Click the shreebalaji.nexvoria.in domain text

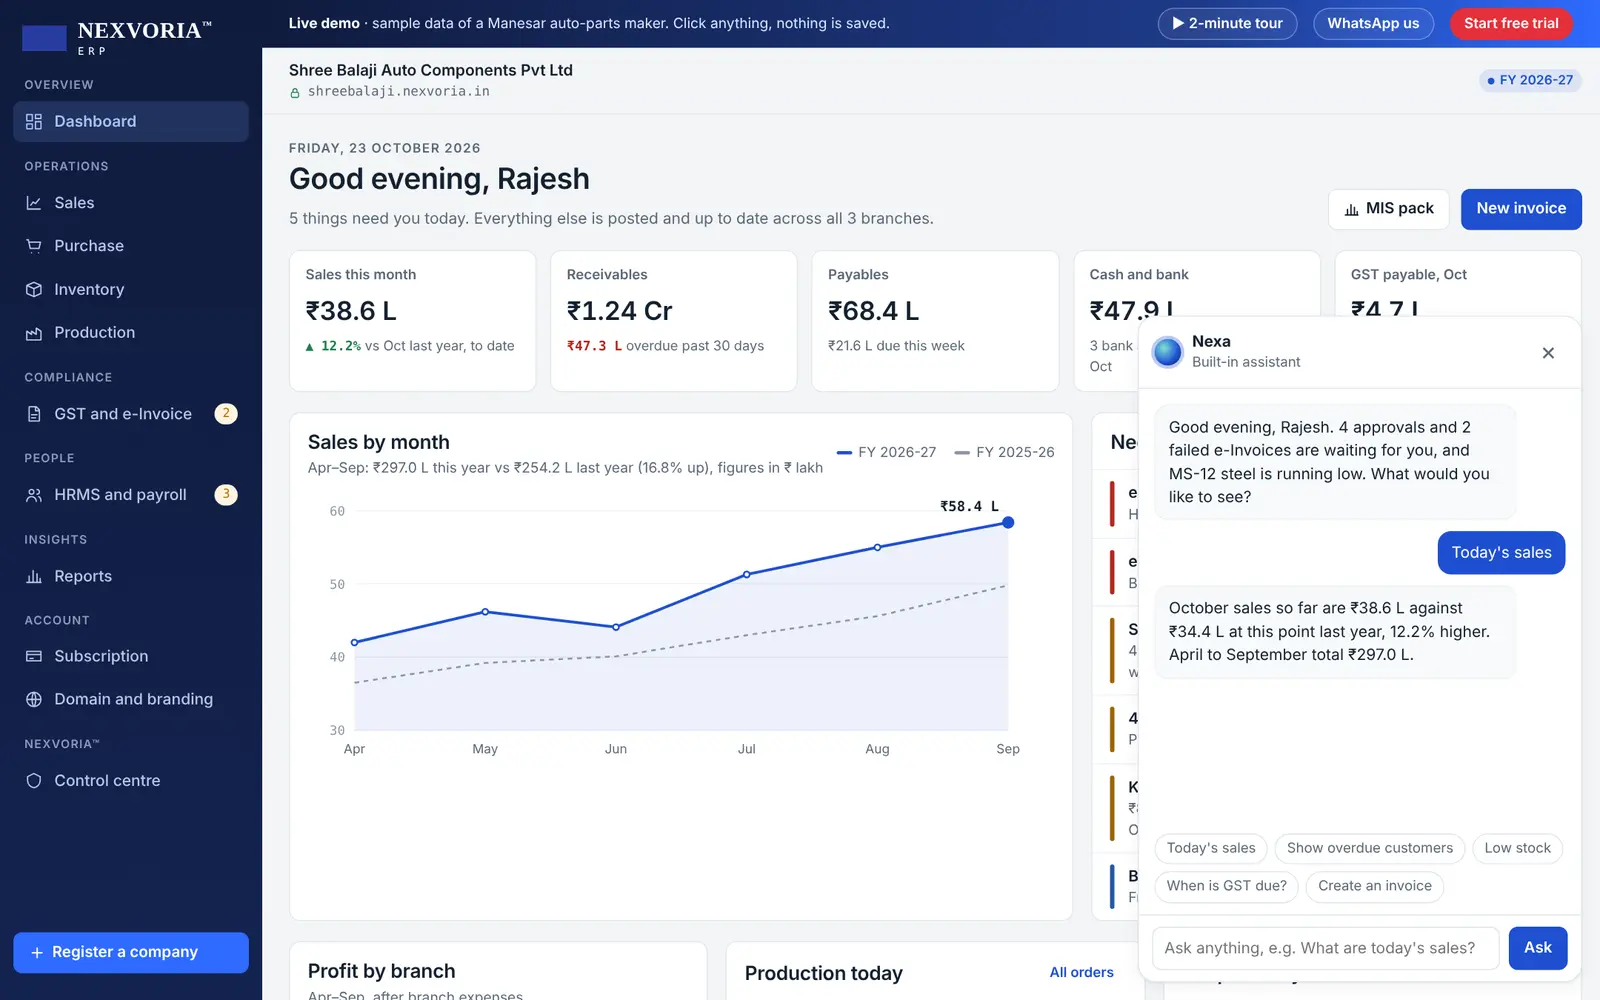coord(399,91)
